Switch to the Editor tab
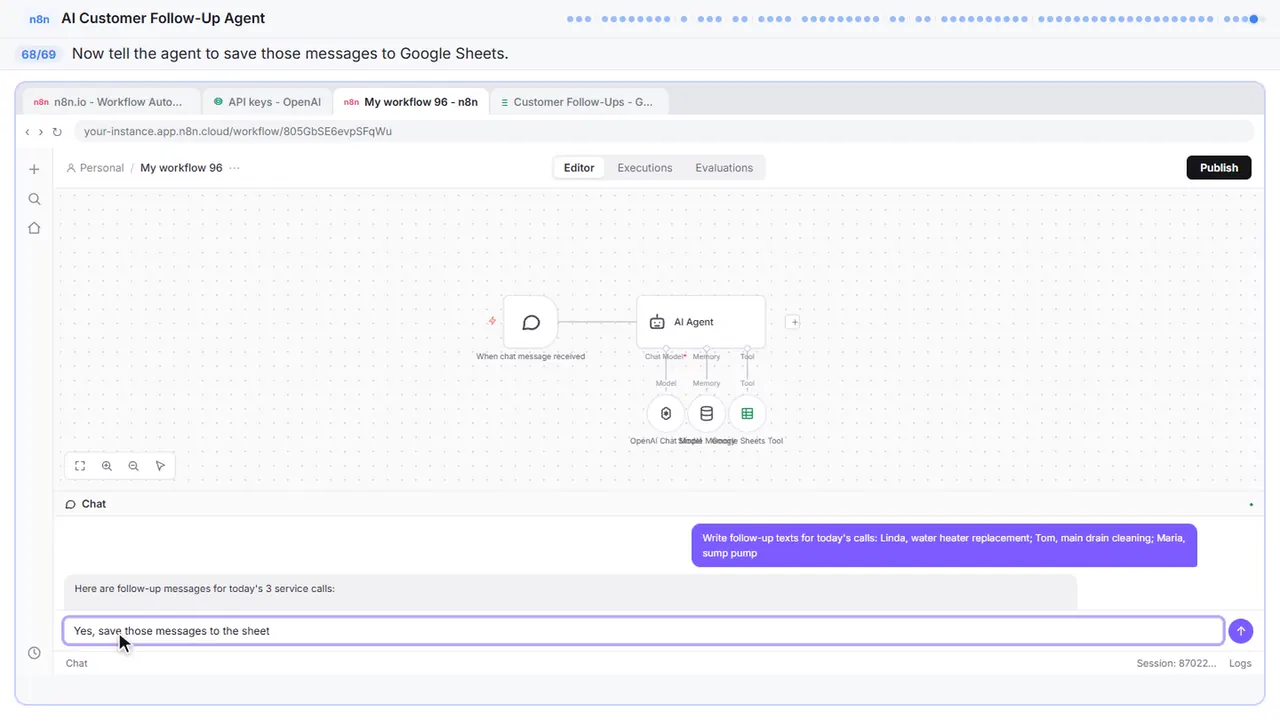 coord(579,168)
